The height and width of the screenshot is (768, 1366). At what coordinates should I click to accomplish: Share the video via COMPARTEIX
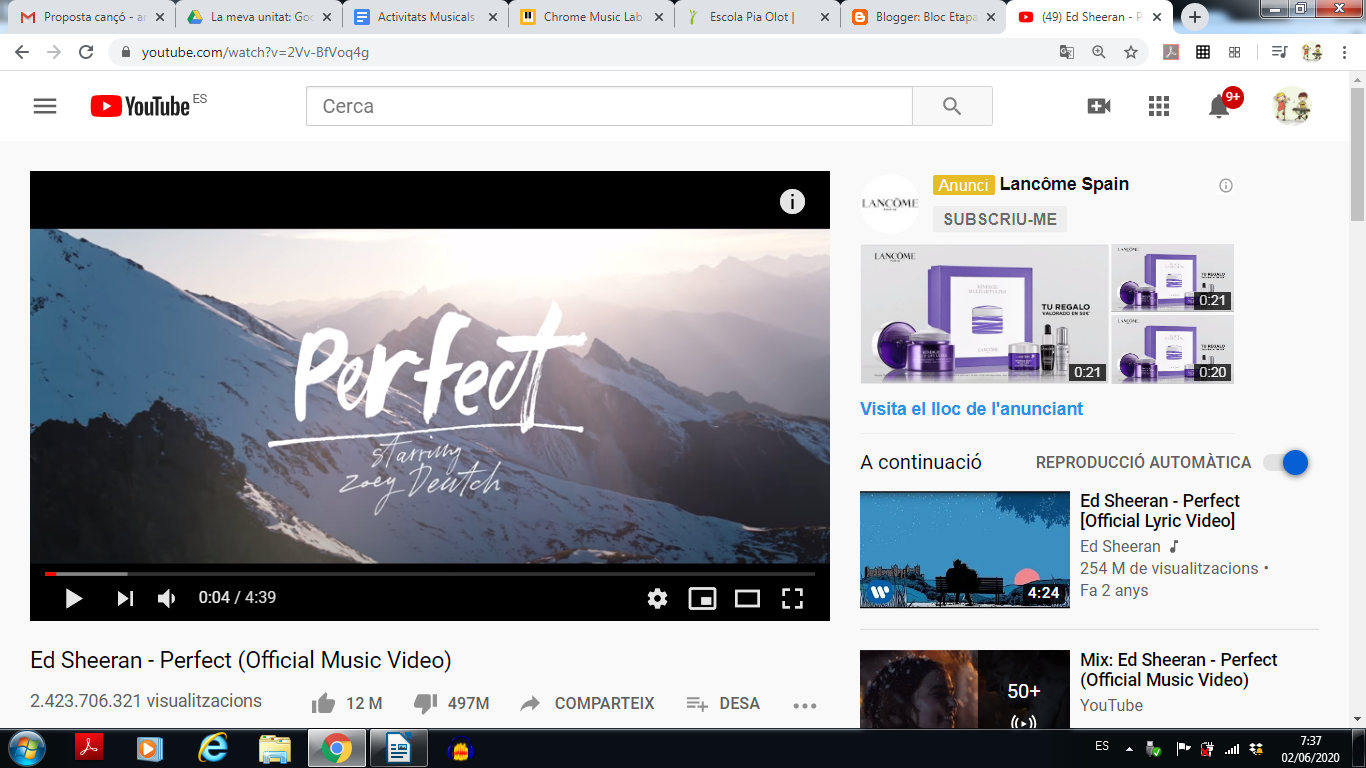(586, 703)
